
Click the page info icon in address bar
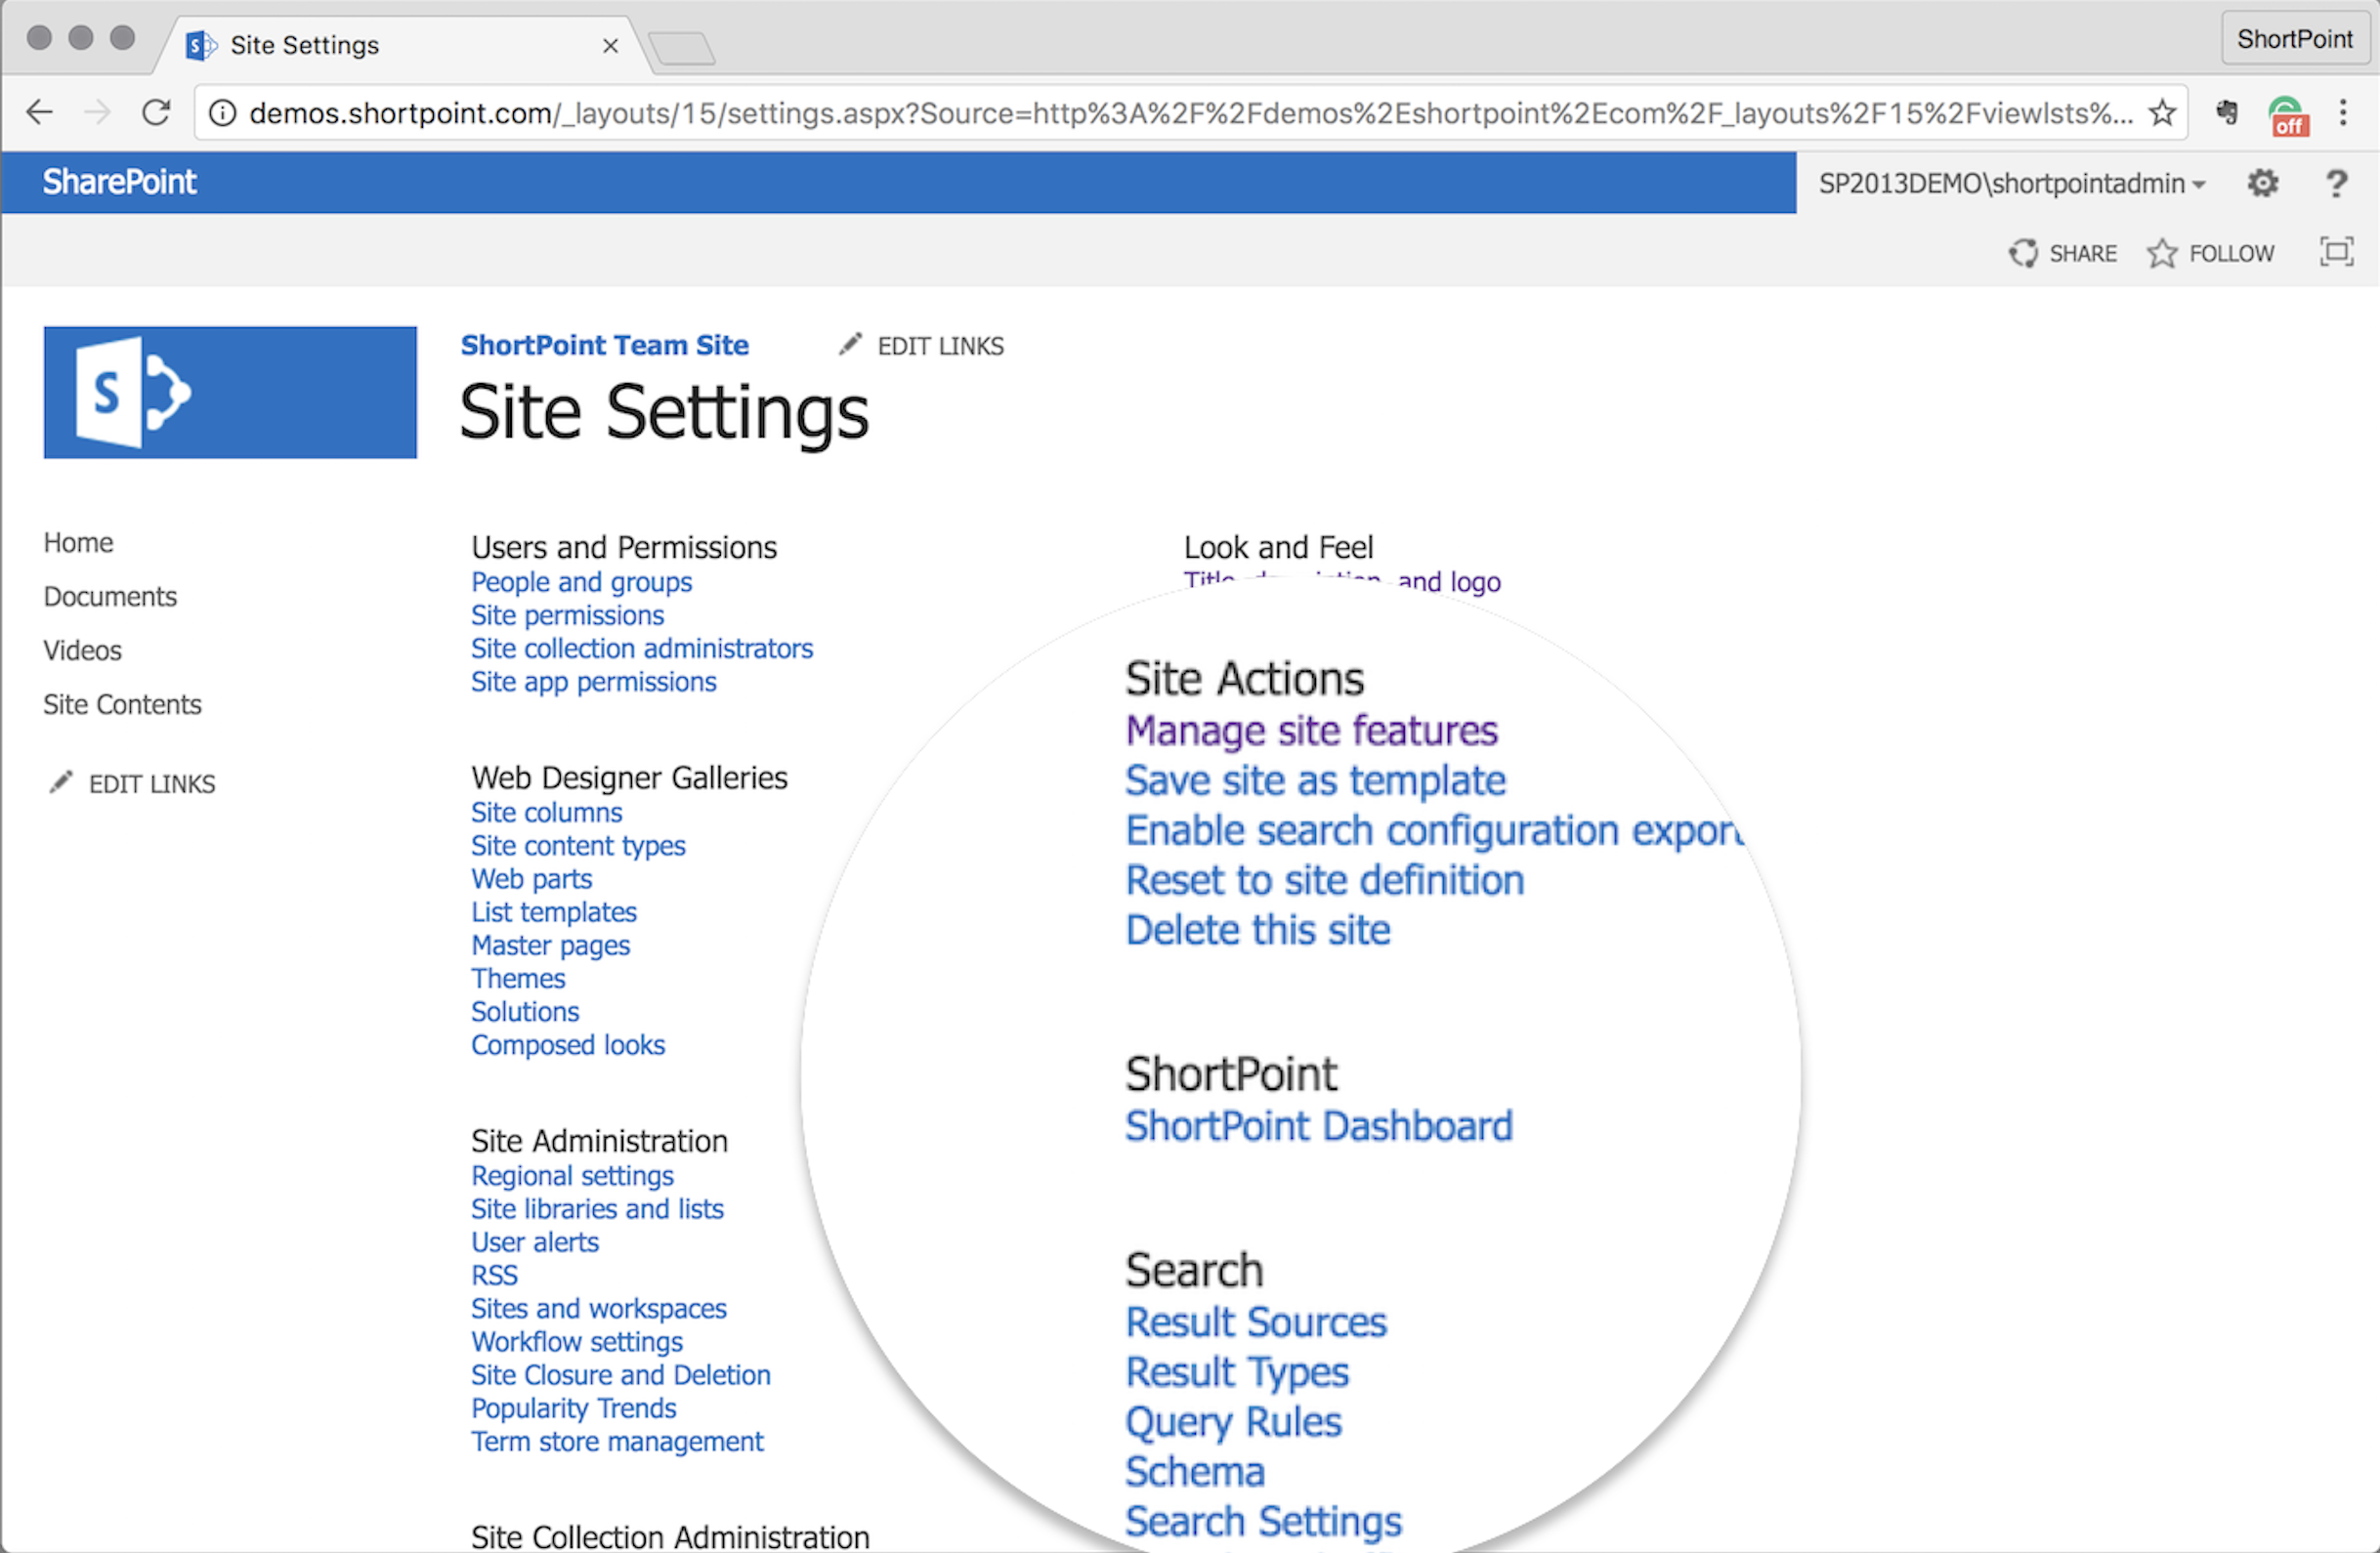[x=222, y=113]
